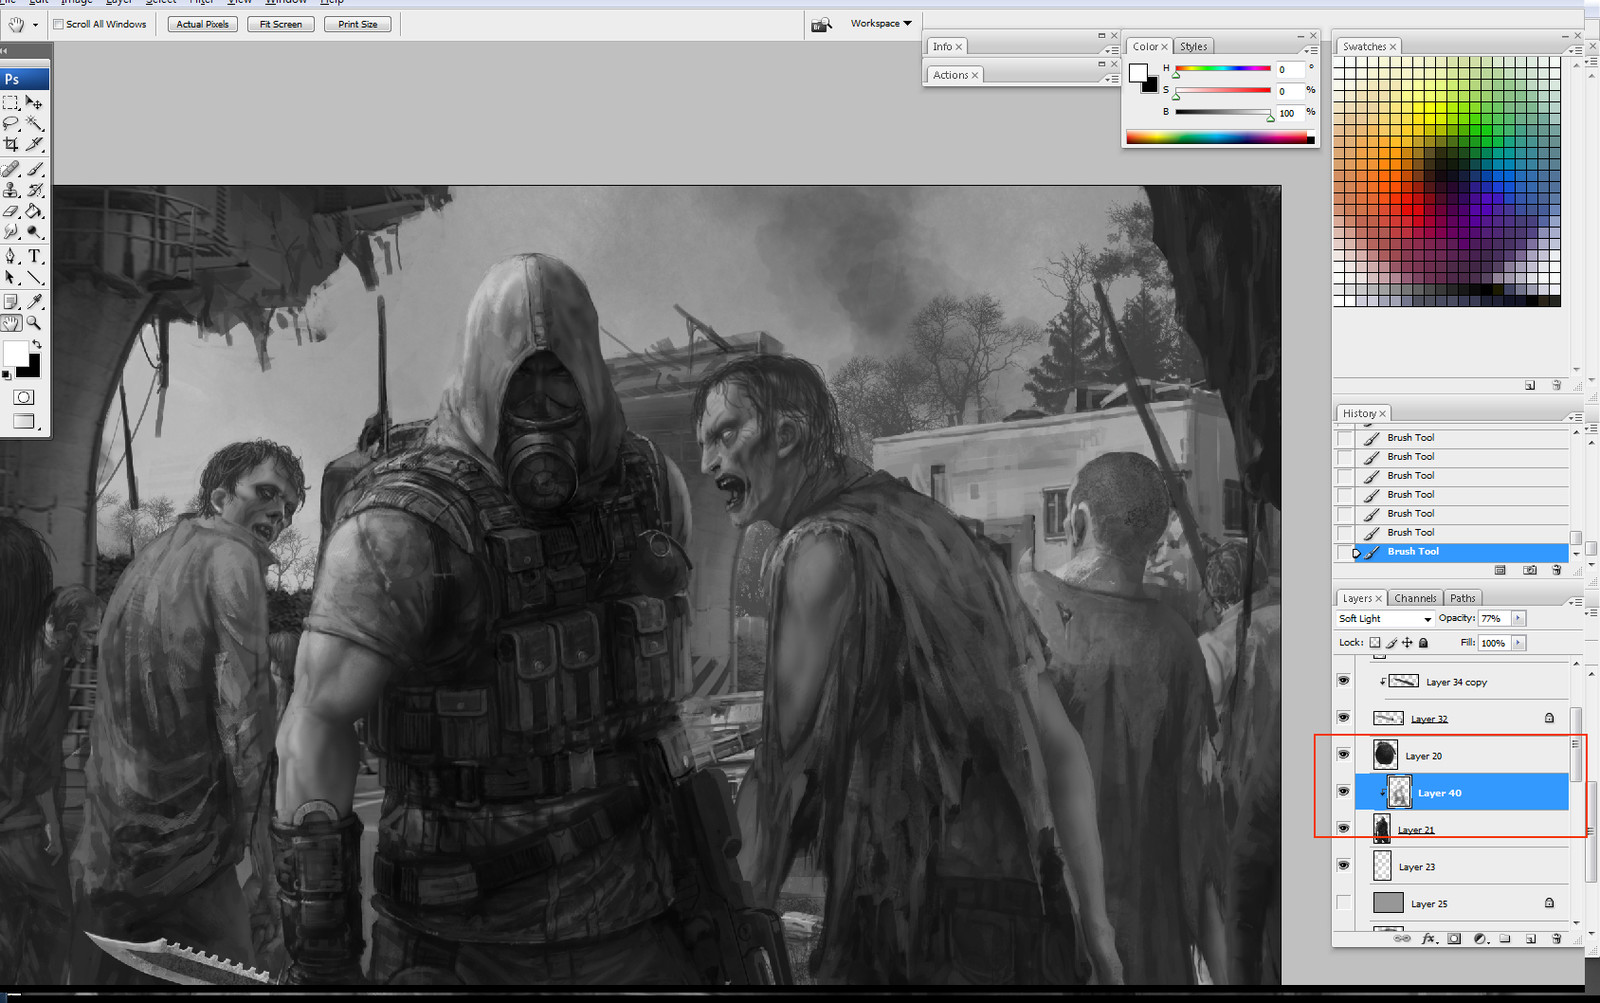
Task: Toggle lock transparent pixels in Layers panel
Action: click(x=1375, y=643)
